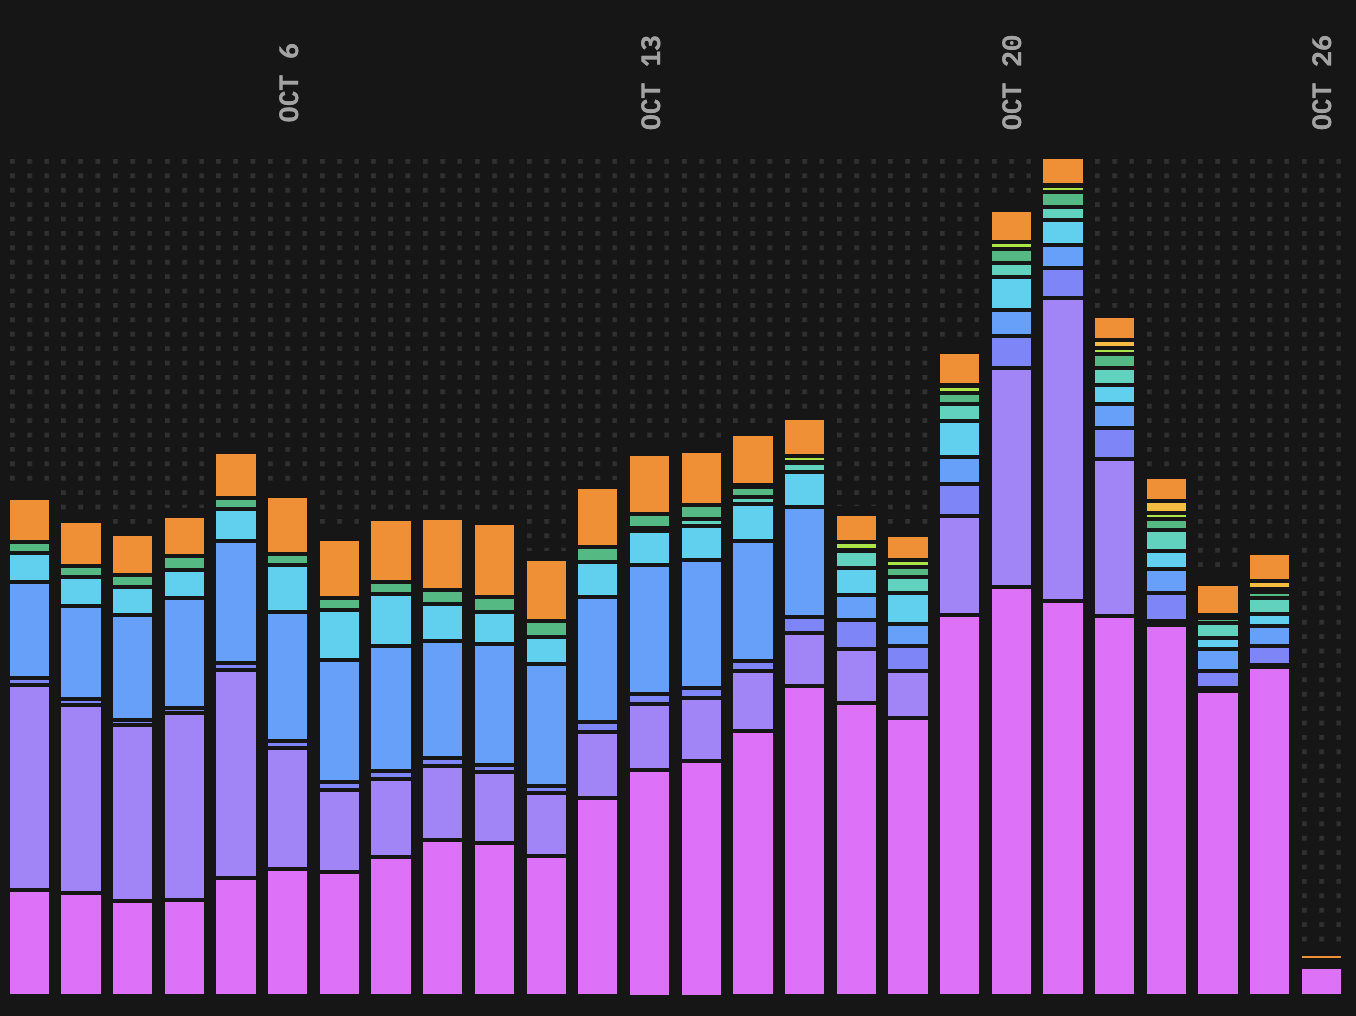Select the cyan segment of the Oct 20 bar

(1011, 294)
